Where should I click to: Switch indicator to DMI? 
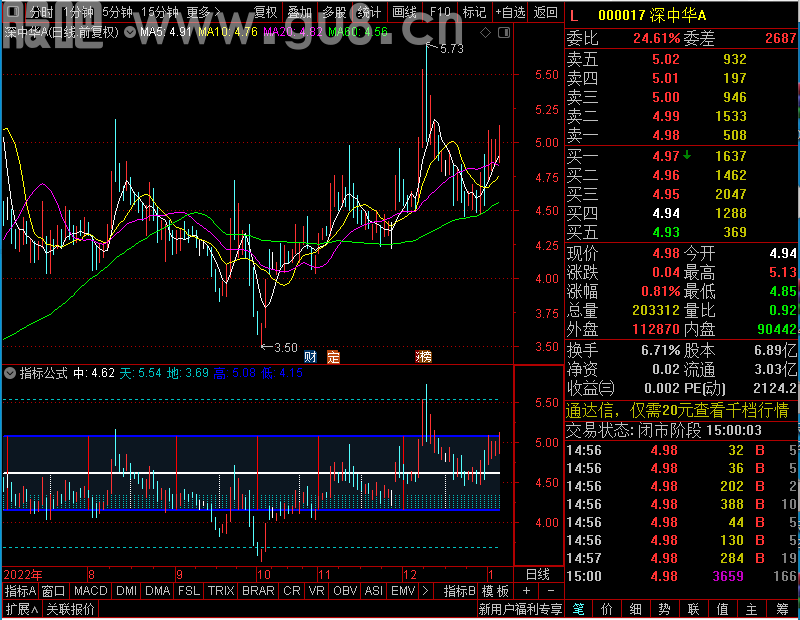click(126, 591)
